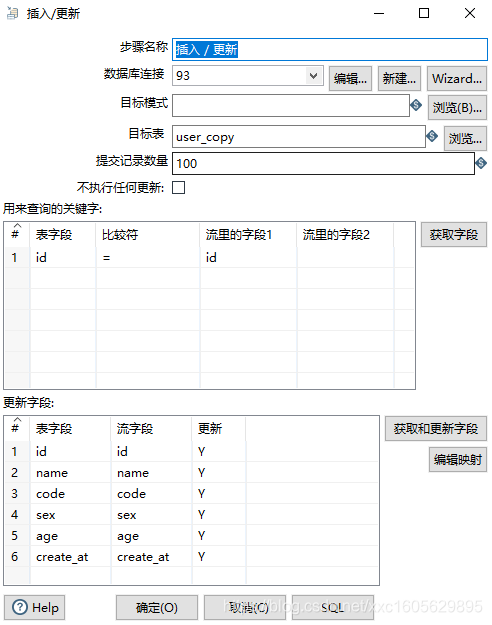The height and width of the screenshot is (625, 492).
Task: Select create_at cell in 表字段 column
Action: coord(70,557)
